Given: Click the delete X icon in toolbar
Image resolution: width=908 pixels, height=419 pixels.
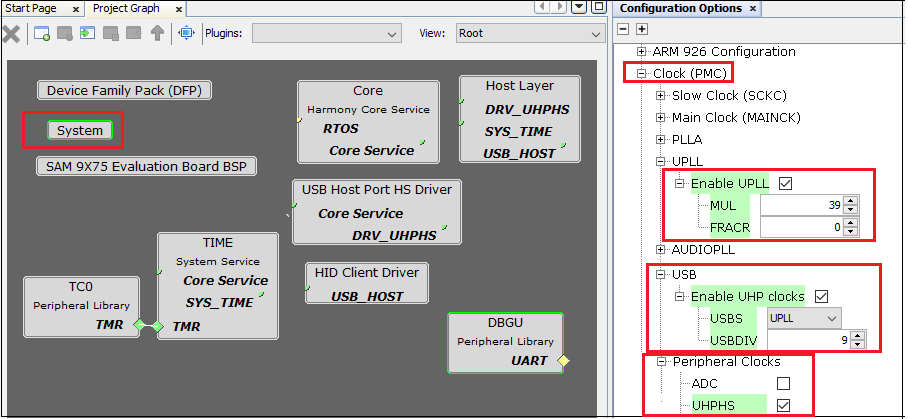Looking at the screenshot, I should pos(11,33).
